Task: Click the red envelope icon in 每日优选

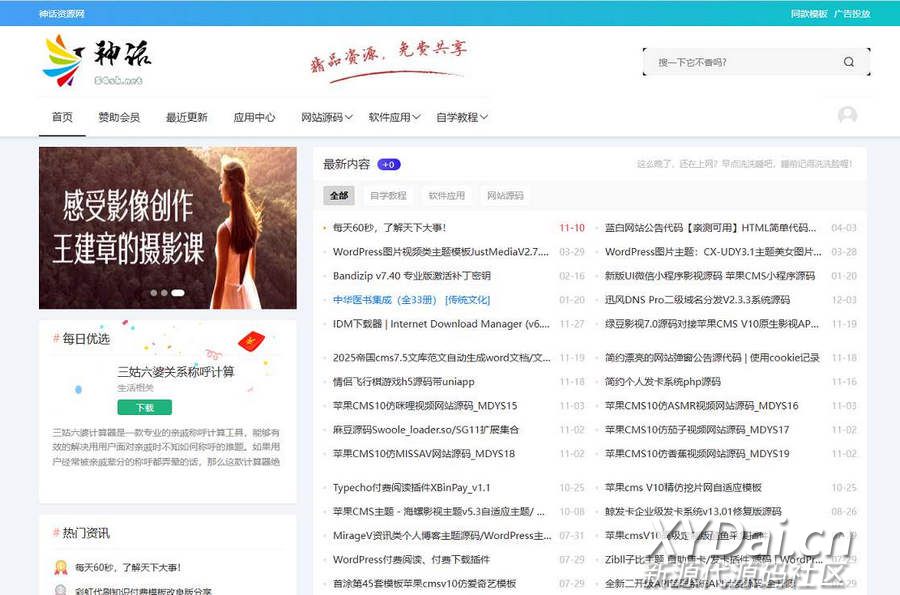Action: click(x=251, y=340)
